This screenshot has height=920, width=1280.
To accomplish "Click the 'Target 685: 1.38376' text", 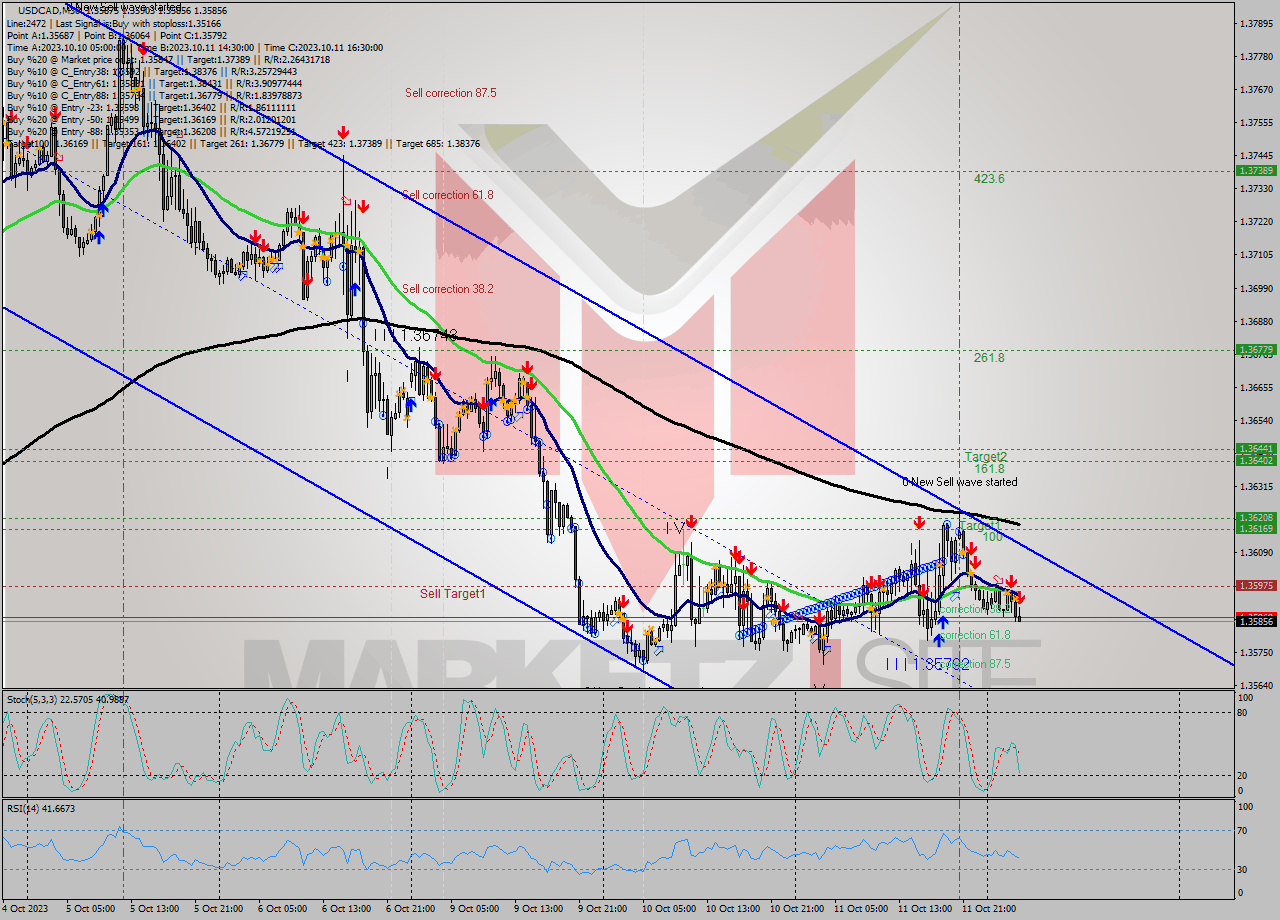I will pos(438,144).
